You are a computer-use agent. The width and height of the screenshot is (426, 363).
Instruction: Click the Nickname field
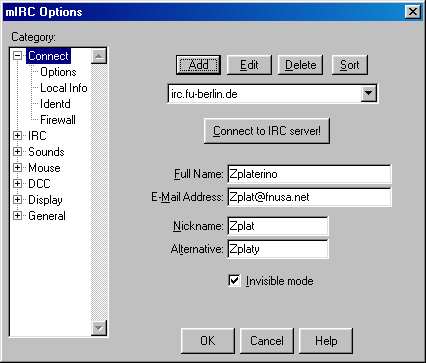click(278, 226)
